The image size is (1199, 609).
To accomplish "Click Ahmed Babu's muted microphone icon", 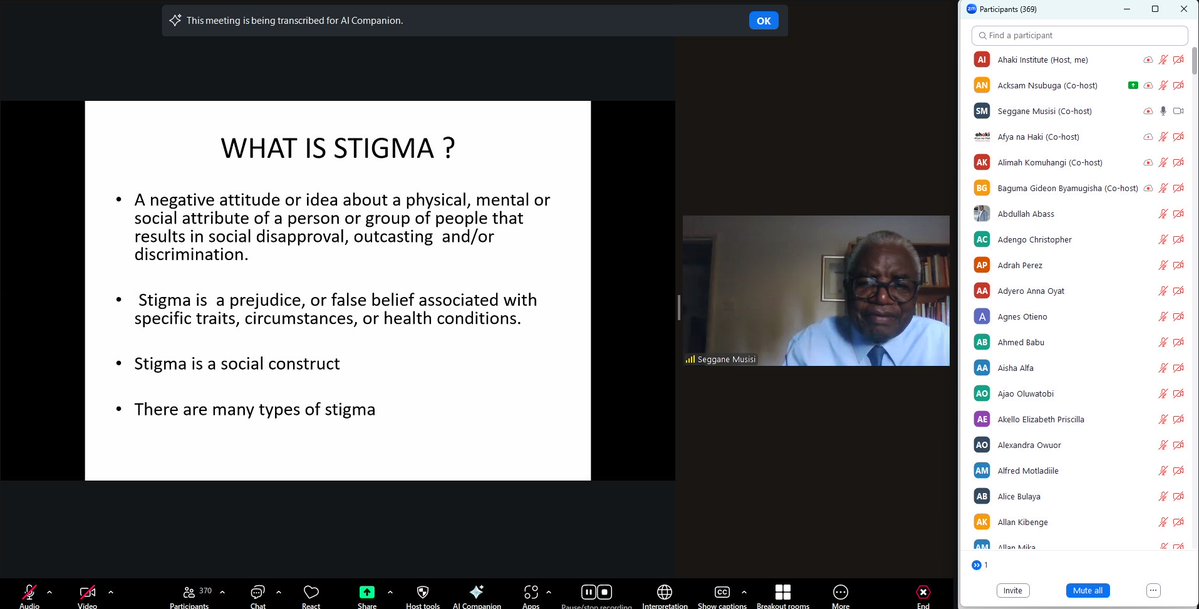I will coord(1164,342).
